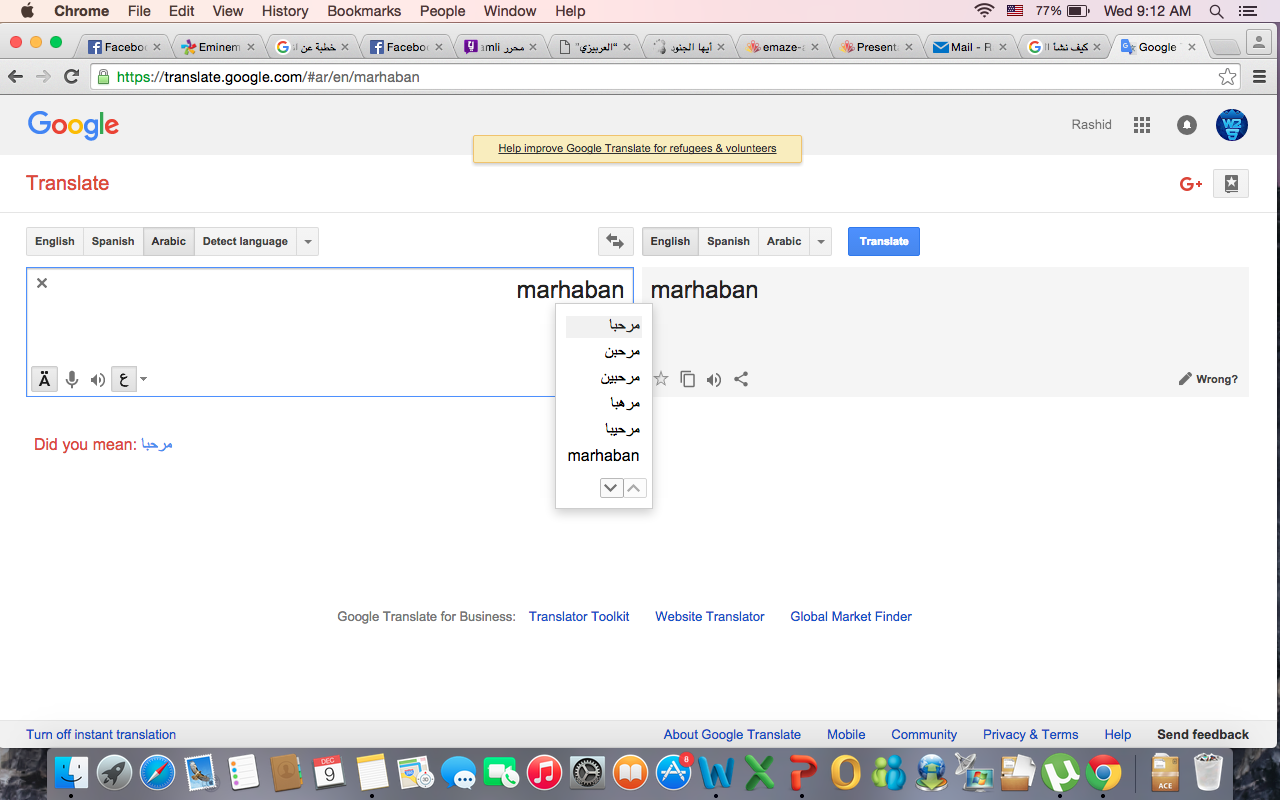This screenshot has height=800, width=1280.
Task: Click the copy translation icon
Action: coord(687,379)
